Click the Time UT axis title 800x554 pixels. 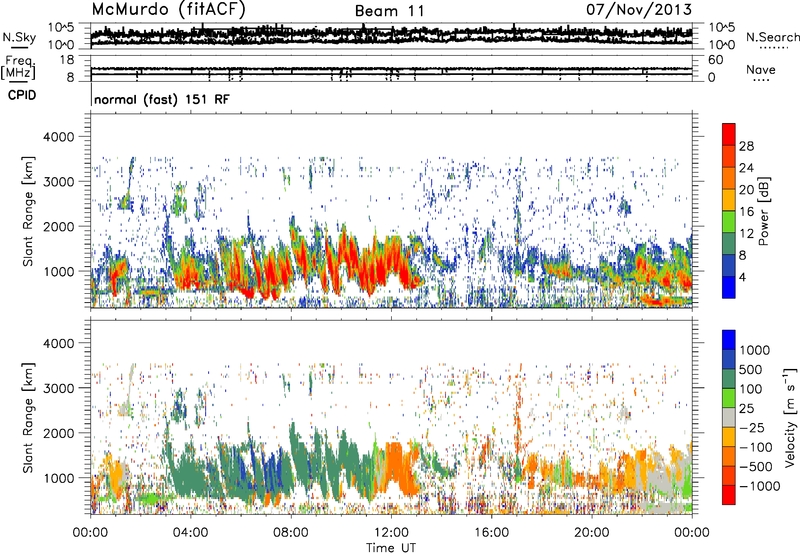(391, 548)
